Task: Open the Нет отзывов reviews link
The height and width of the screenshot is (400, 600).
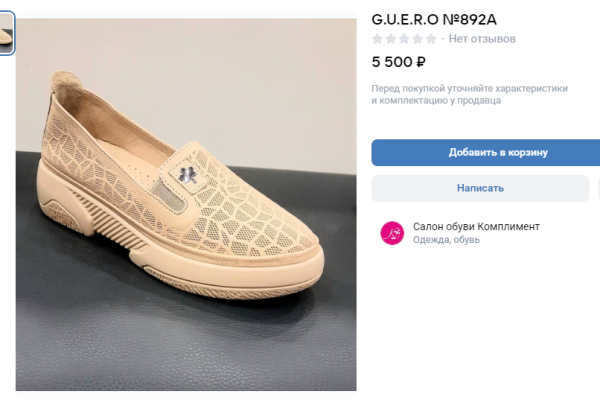Action: click(482, 39)
